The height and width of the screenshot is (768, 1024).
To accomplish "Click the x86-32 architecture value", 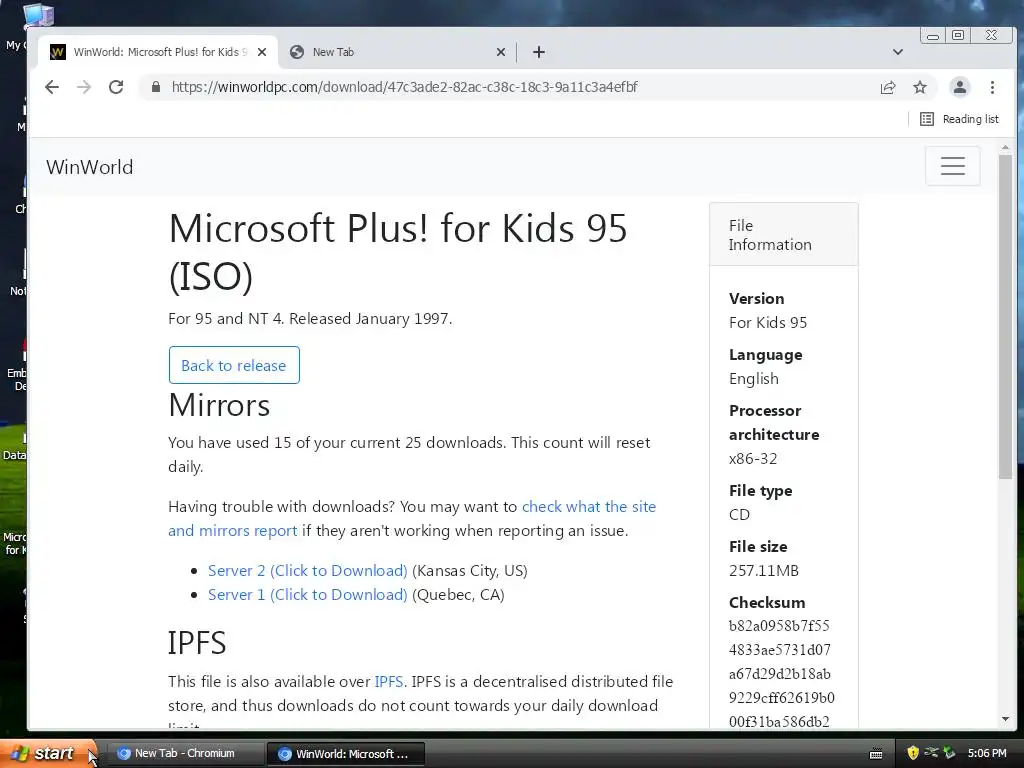I will click(x=753, y=458).
